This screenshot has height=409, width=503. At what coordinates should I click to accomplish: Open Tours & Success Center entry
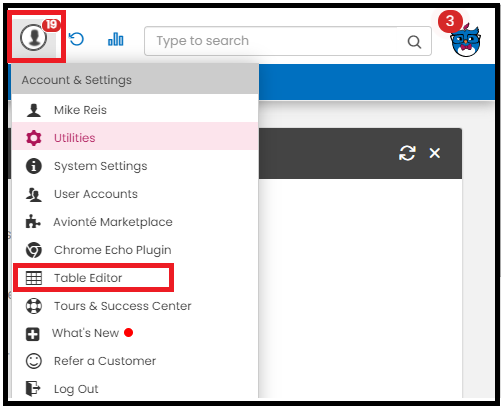135,306
